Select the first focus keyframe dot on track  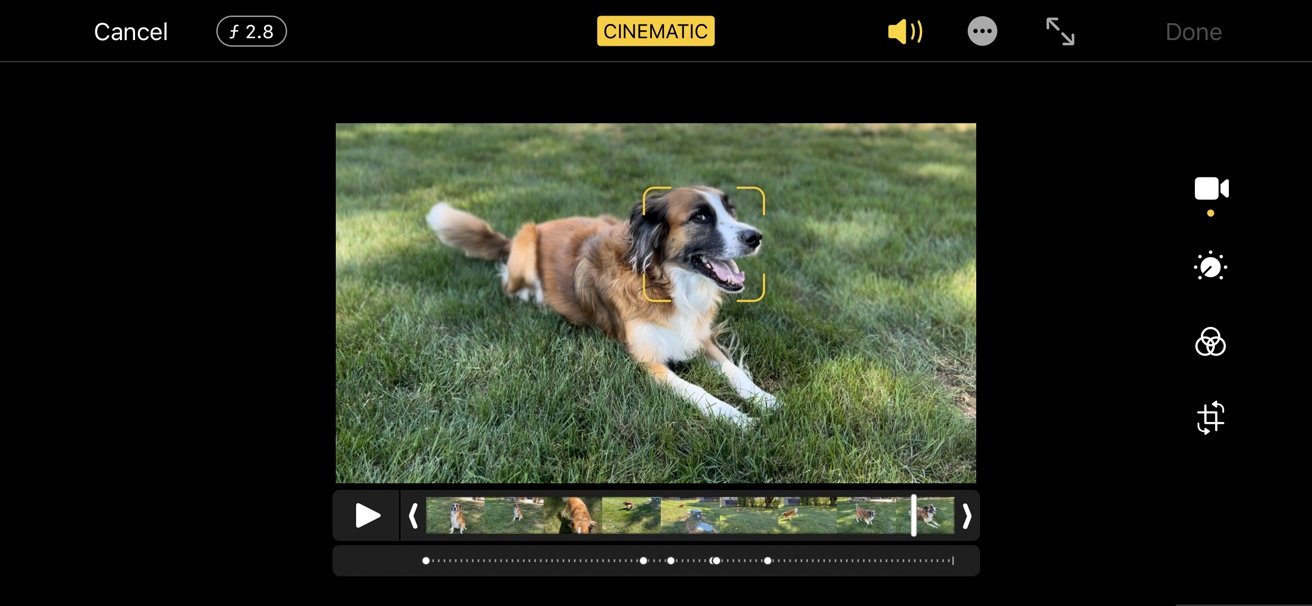pyautogui.click(x=426, y=560)
